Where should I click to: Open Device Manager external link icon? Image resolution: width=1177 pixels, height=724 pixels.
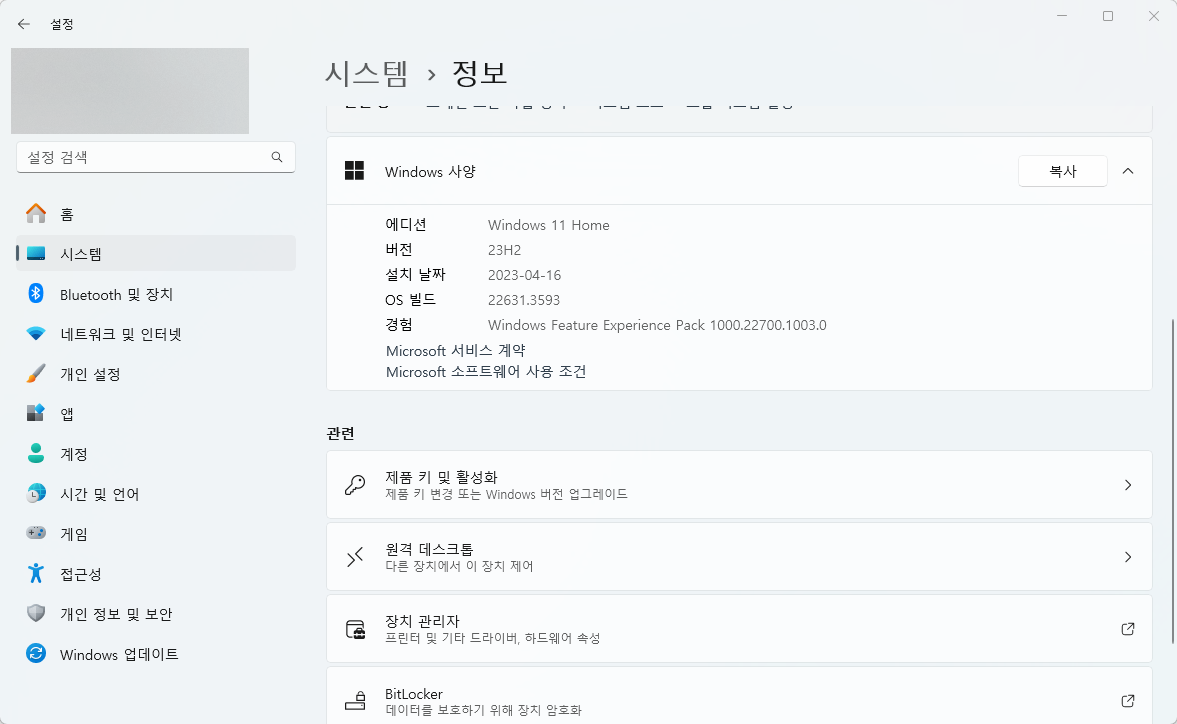1127,629
